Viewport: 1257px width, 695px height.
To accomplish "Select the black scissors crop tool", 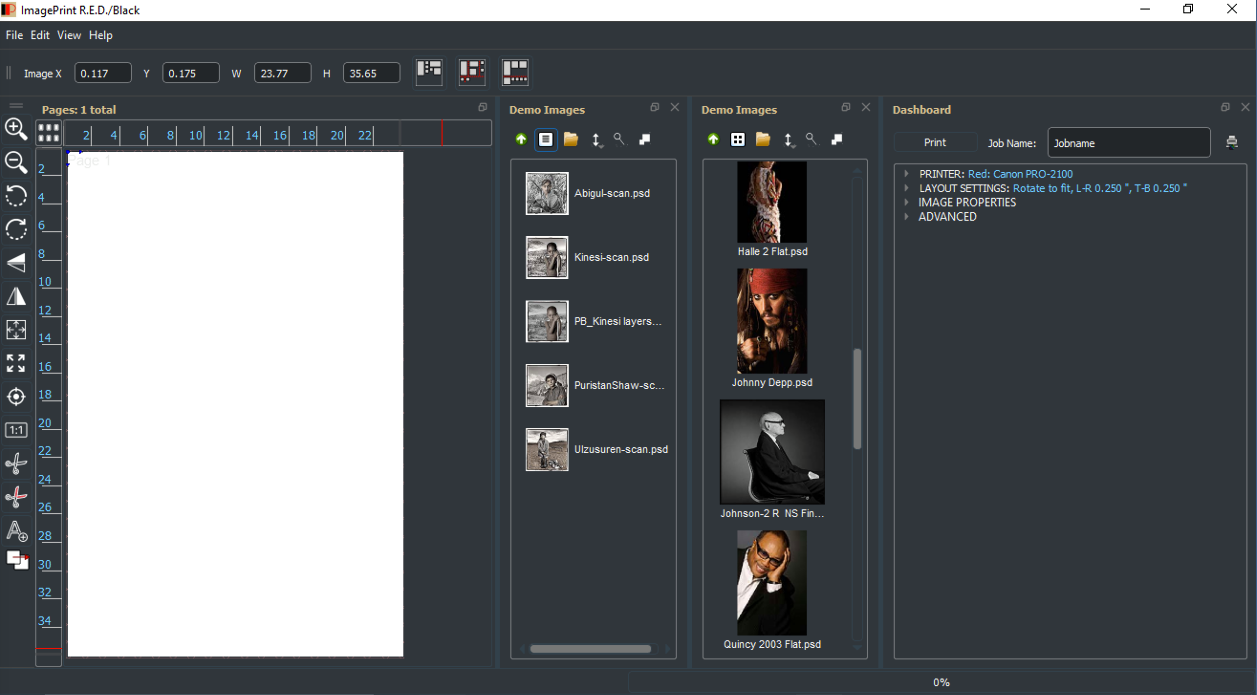I will tap(16, 463).
